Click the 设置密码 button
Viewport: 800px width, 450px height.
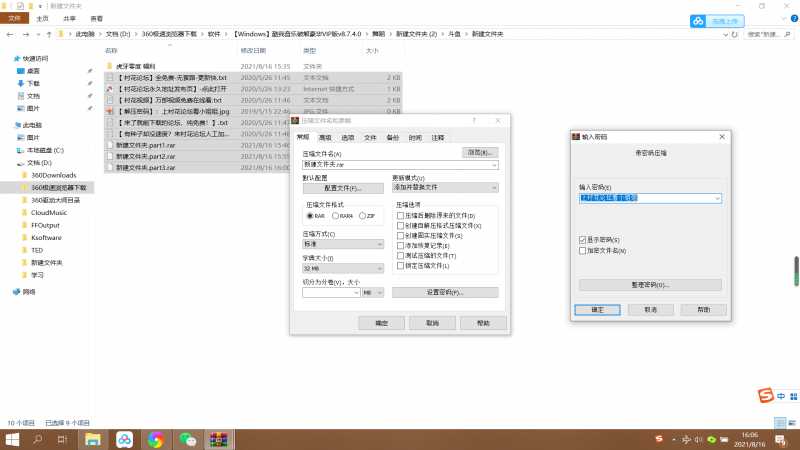point(444,292)
